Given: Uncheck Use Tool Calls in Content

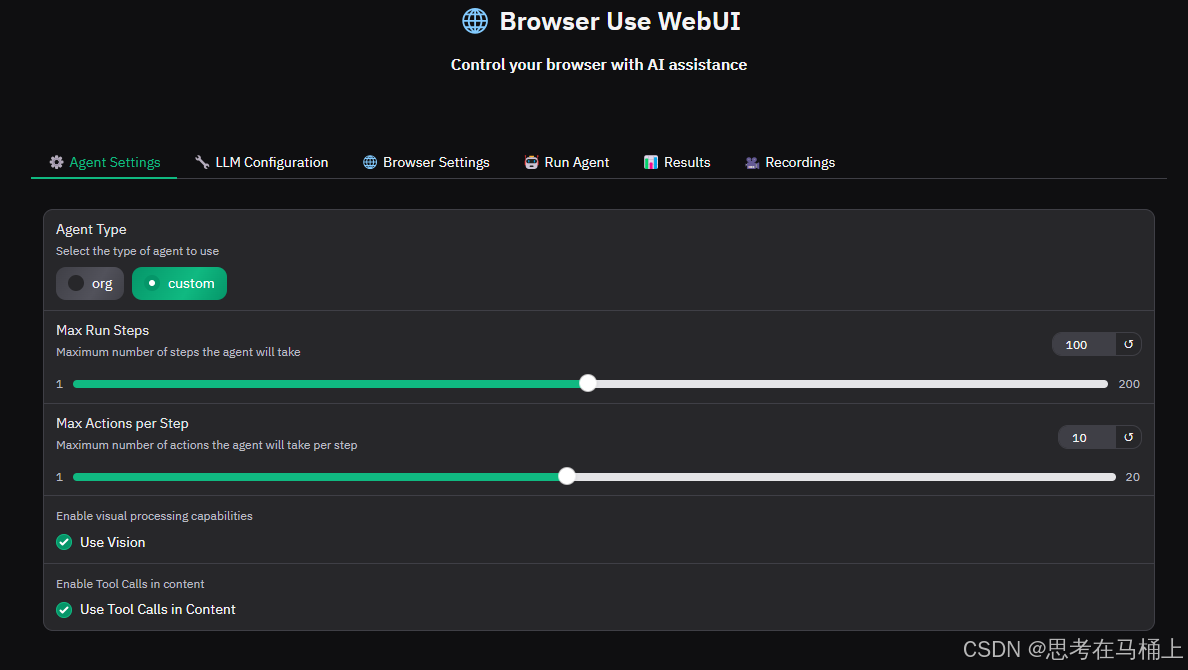Looking at the screenshot, I should click(64, 609).
